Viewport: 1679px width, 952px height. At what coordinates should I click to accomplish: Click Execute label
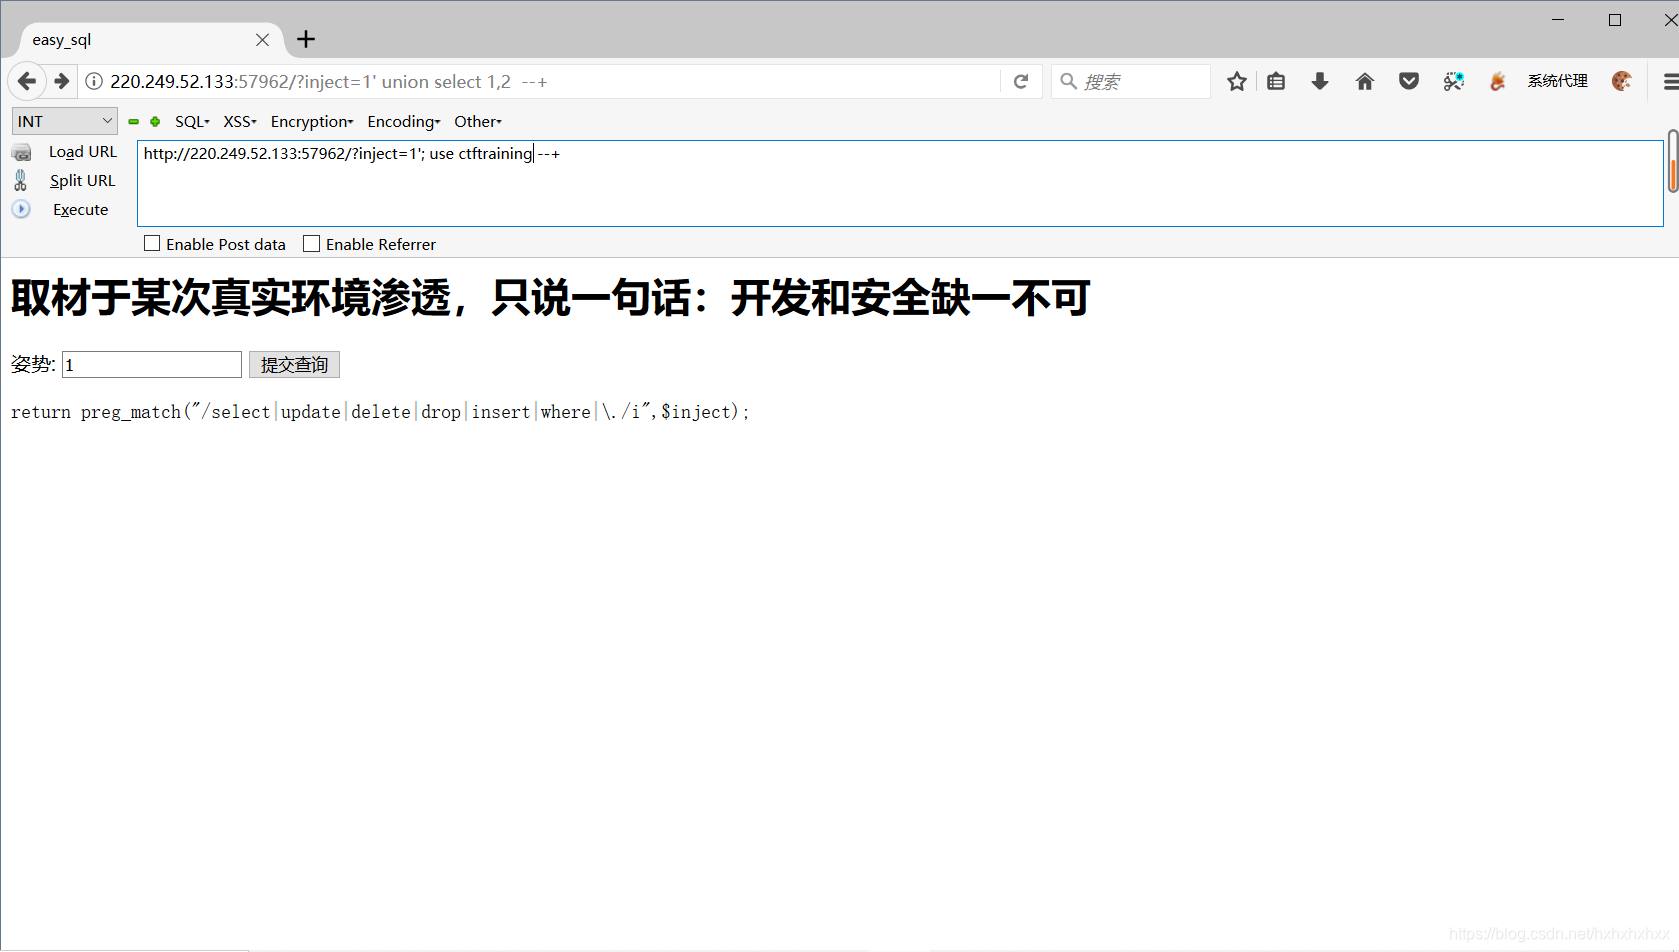click(x=81, y=210)
